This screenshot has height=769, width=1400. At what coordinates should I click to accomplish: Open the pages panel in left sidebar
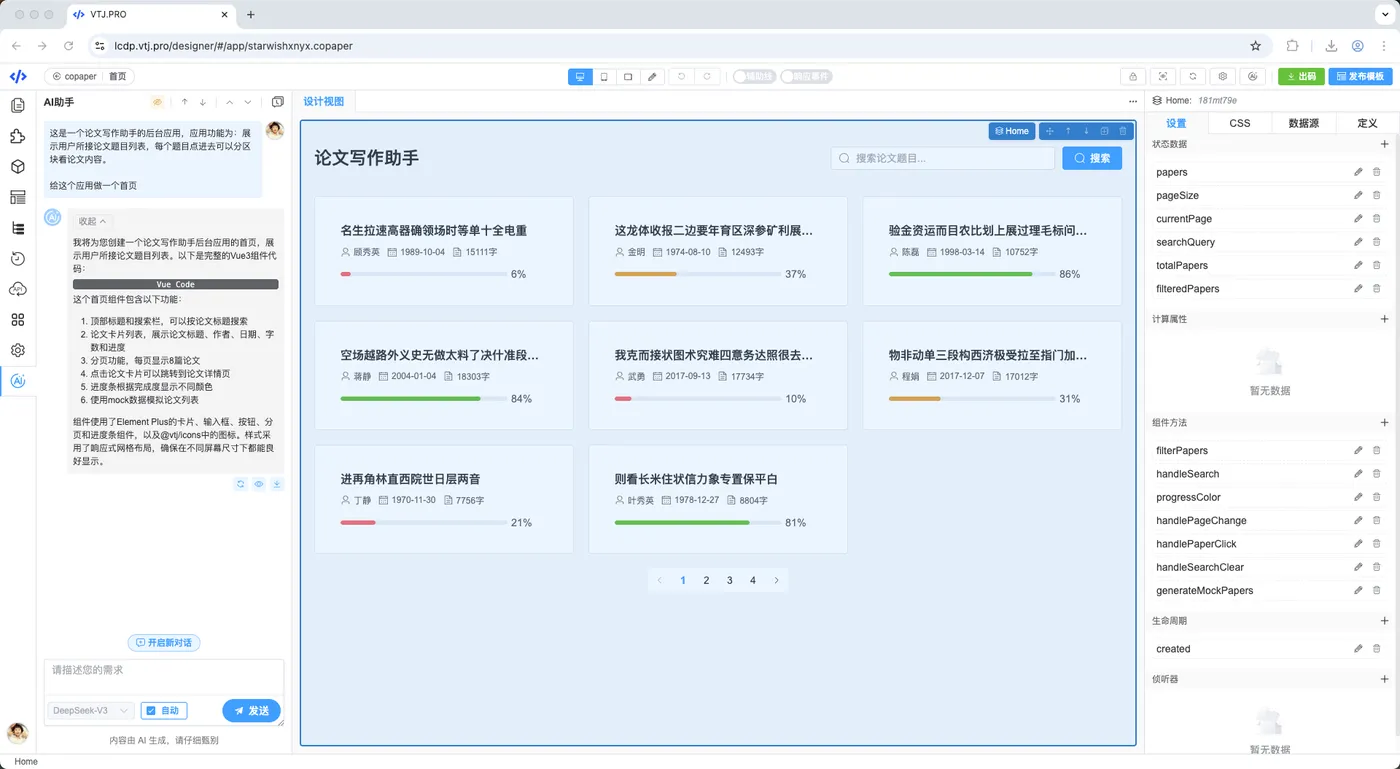coord(18,106)
